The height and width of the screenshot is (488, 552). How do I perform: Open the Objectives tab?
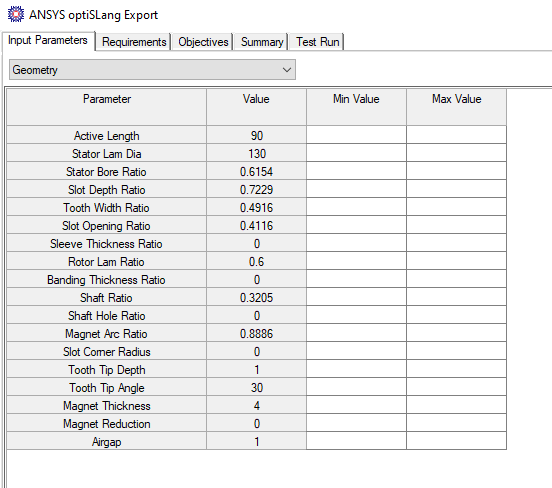[x=203, y=42]
